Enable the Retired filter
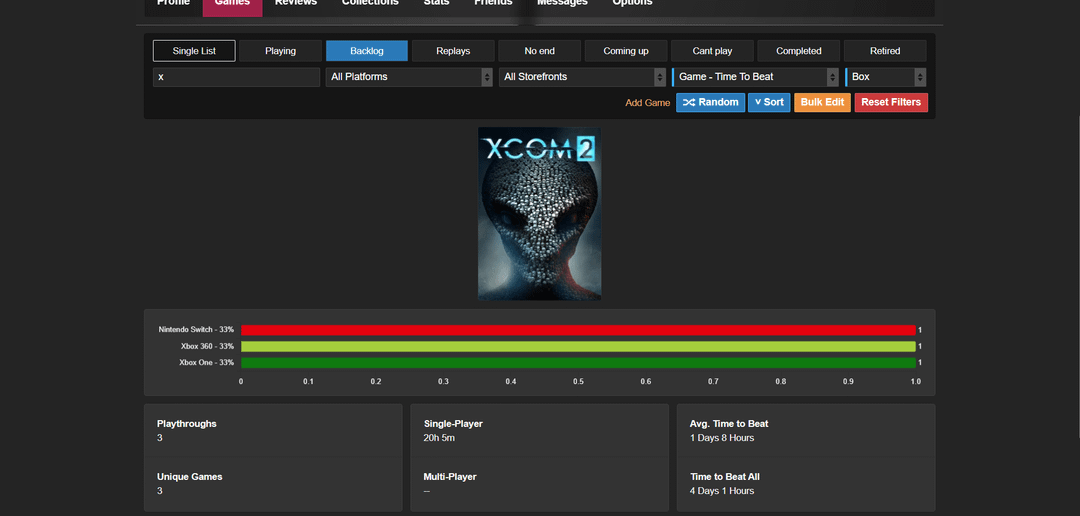Viewport: 1080px width, 516px height. coord(885,51)
